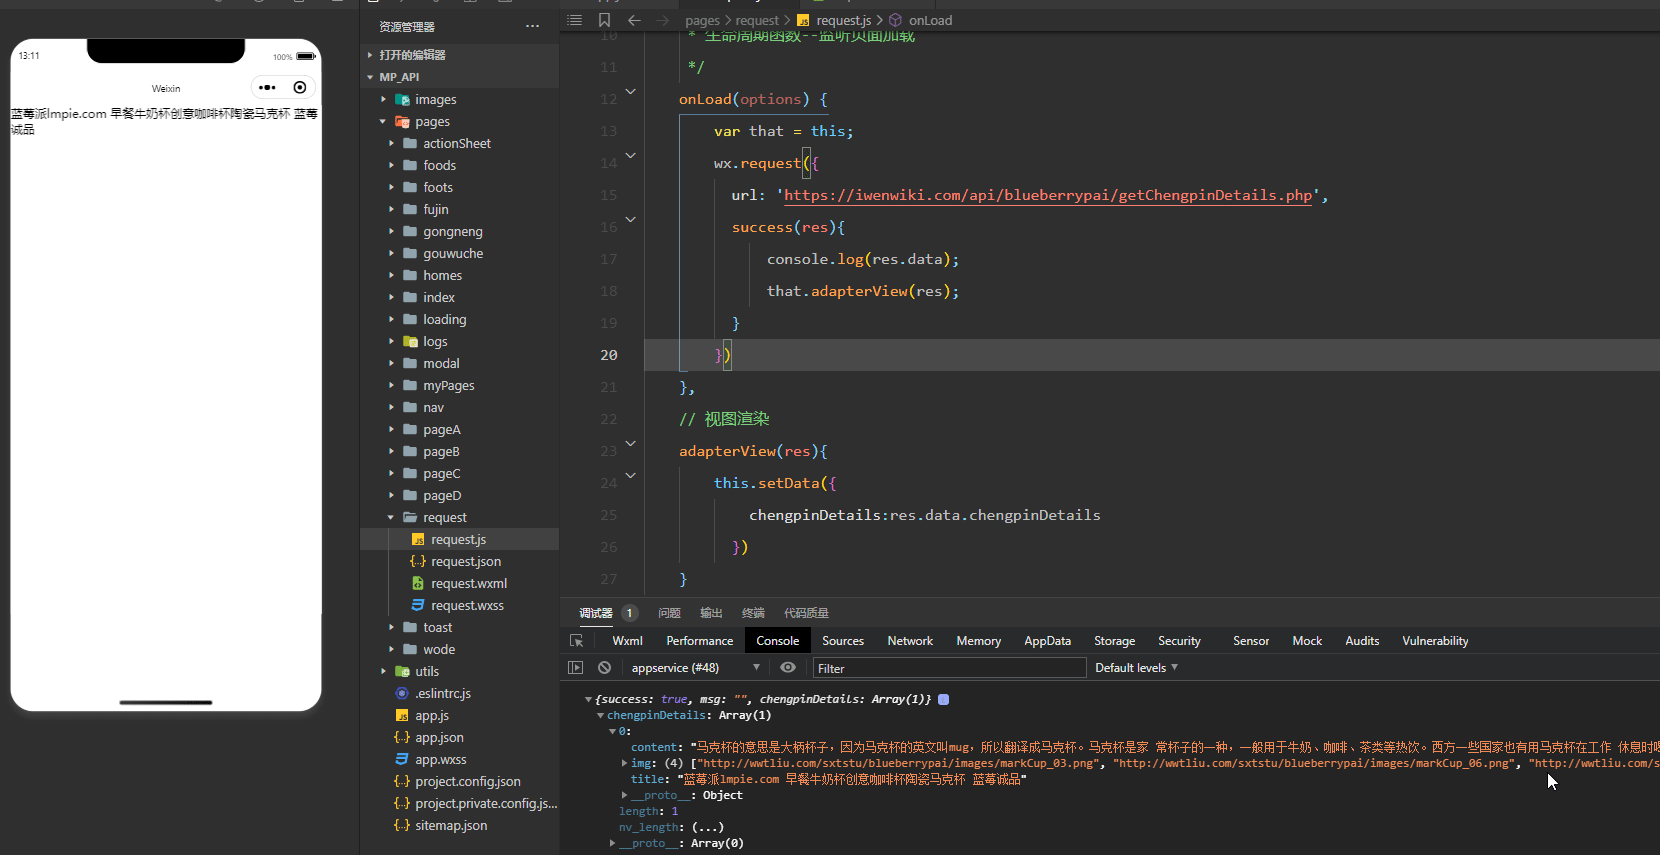Toggle the bookmark icon in the editor toolbar
Viewport: 1660px width, 855px height.
[604, 20]
